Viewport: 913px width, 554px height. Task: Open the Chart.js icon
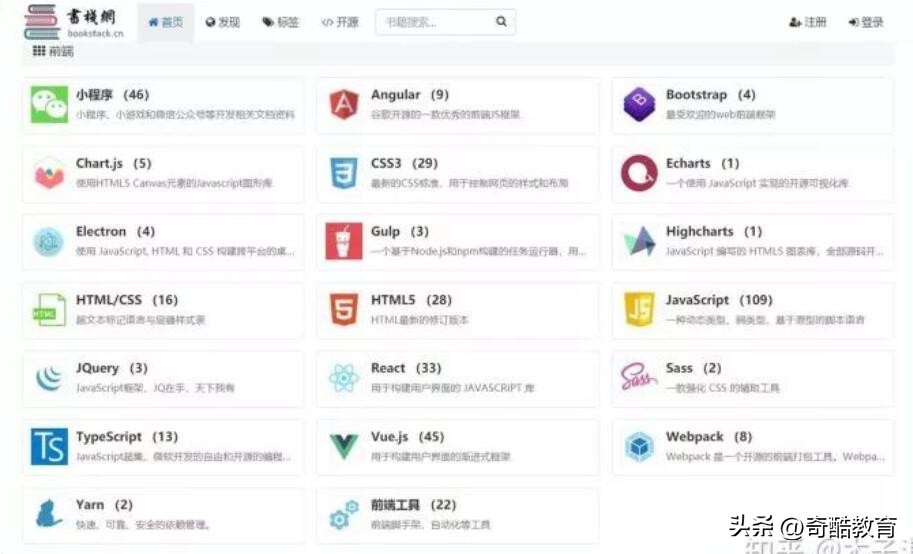pyautogui.click(x=49, y=174)
